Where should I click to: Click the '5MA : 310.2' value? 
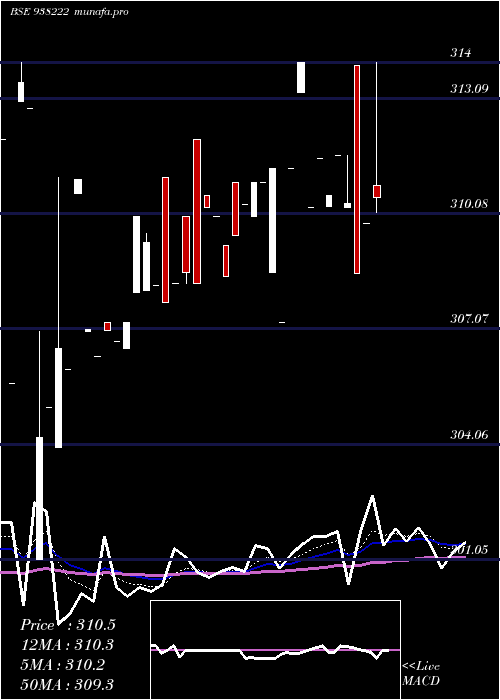(62, 665)
